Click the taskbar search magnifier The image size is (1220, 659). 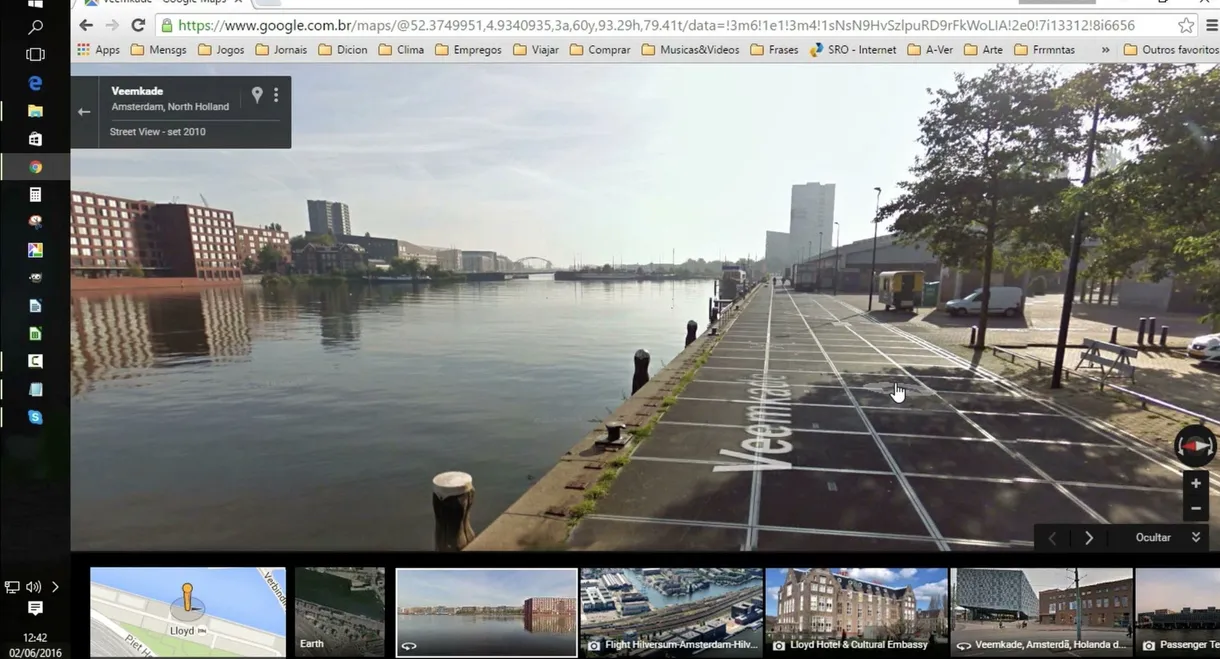click(x=35, y=27)
